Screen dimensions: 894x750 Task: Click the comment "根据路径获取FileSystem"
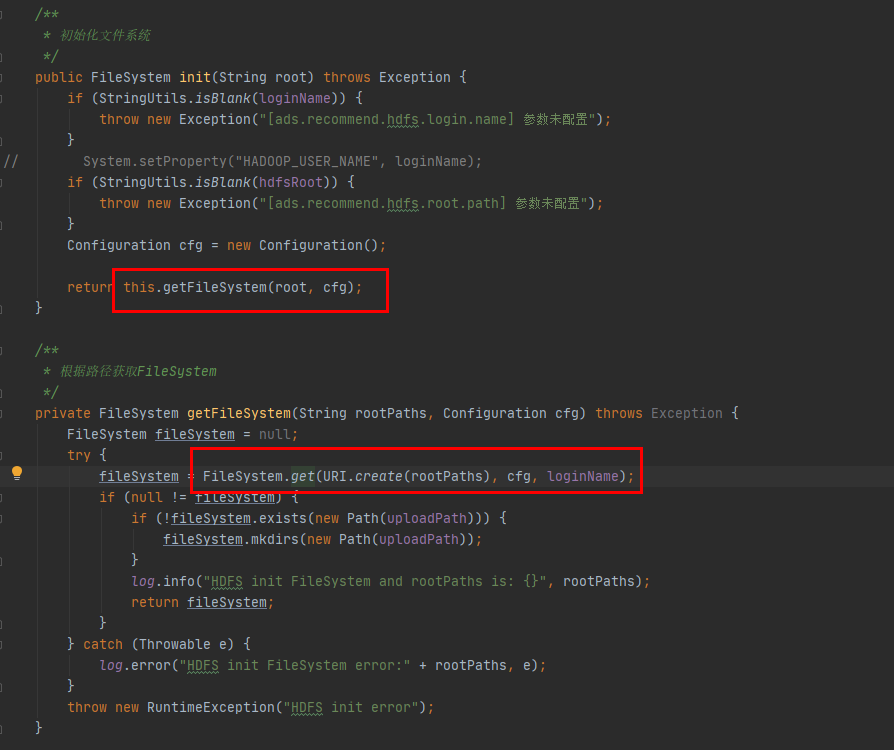(138, 371)
